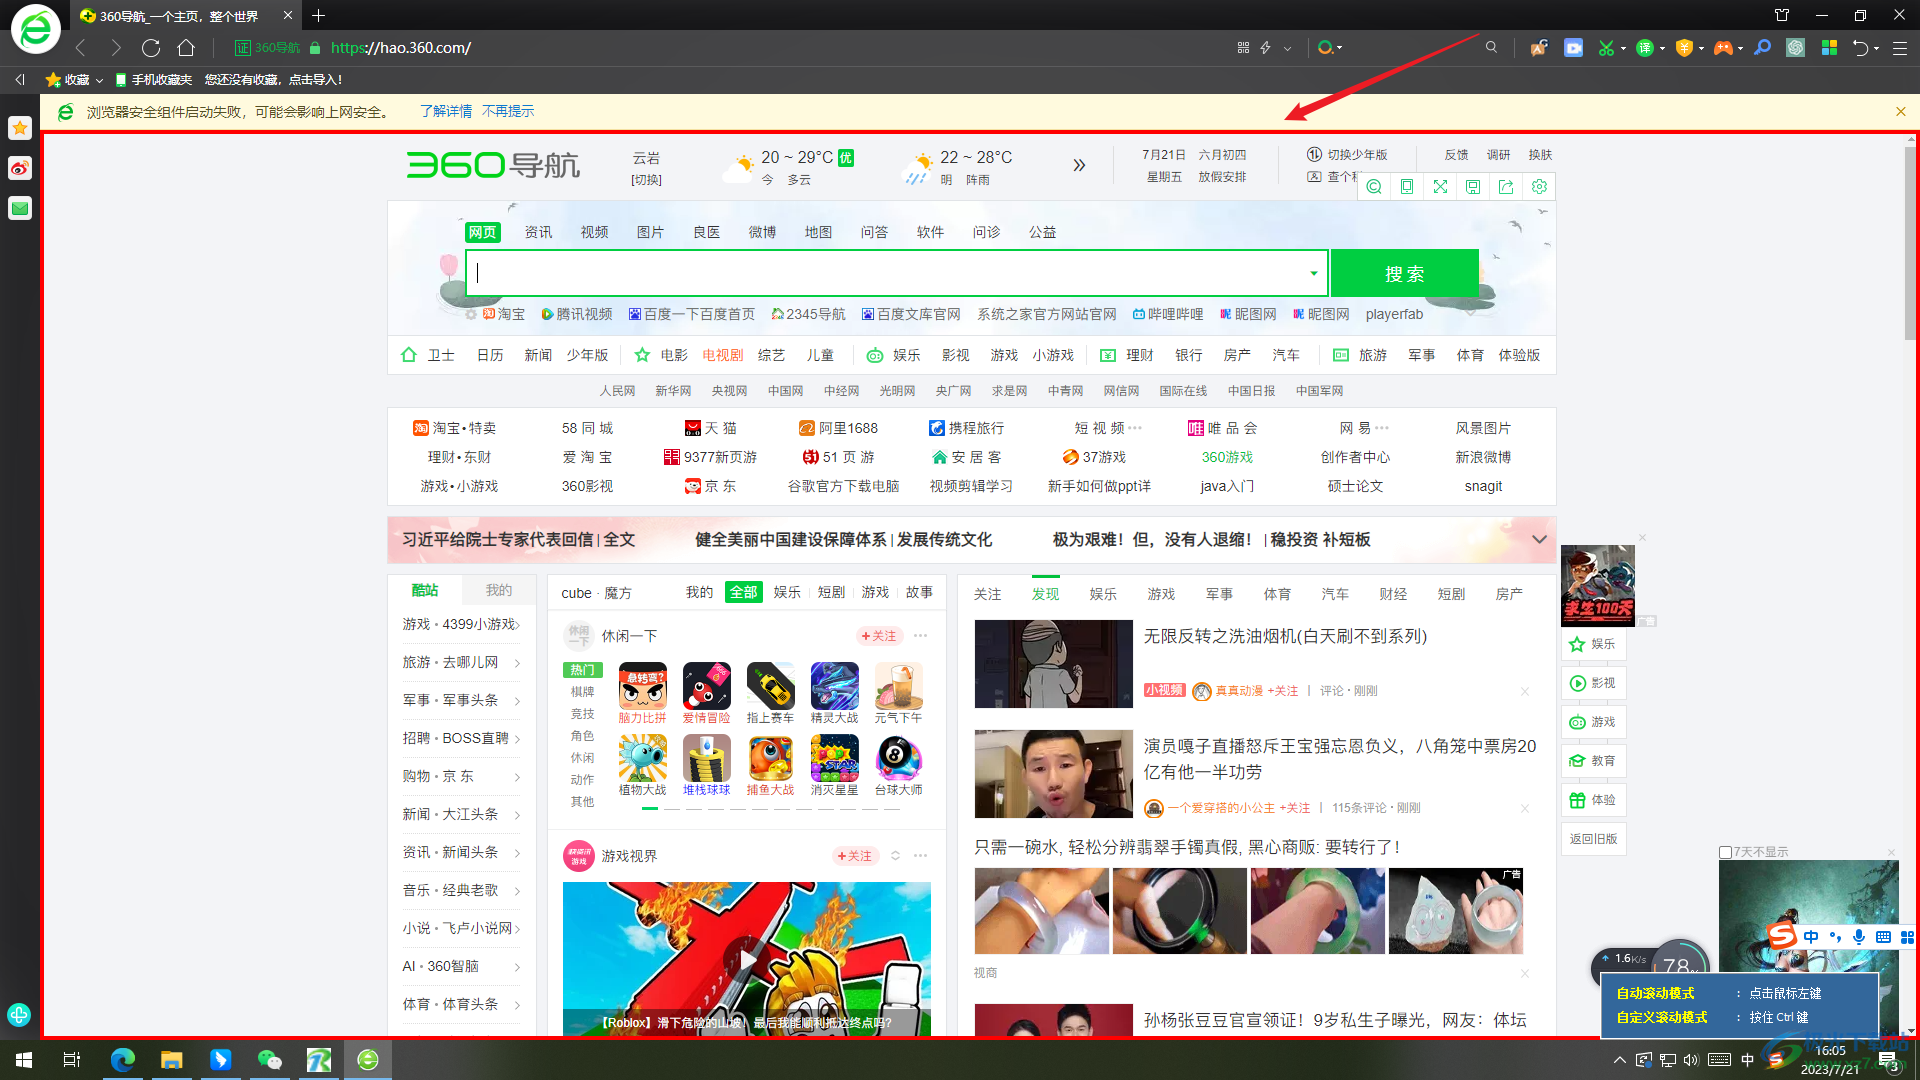Viewport: 1920px width, 1080px height.
Task: Click 不再提示 in the warning bar
Action: coord(508,111)
